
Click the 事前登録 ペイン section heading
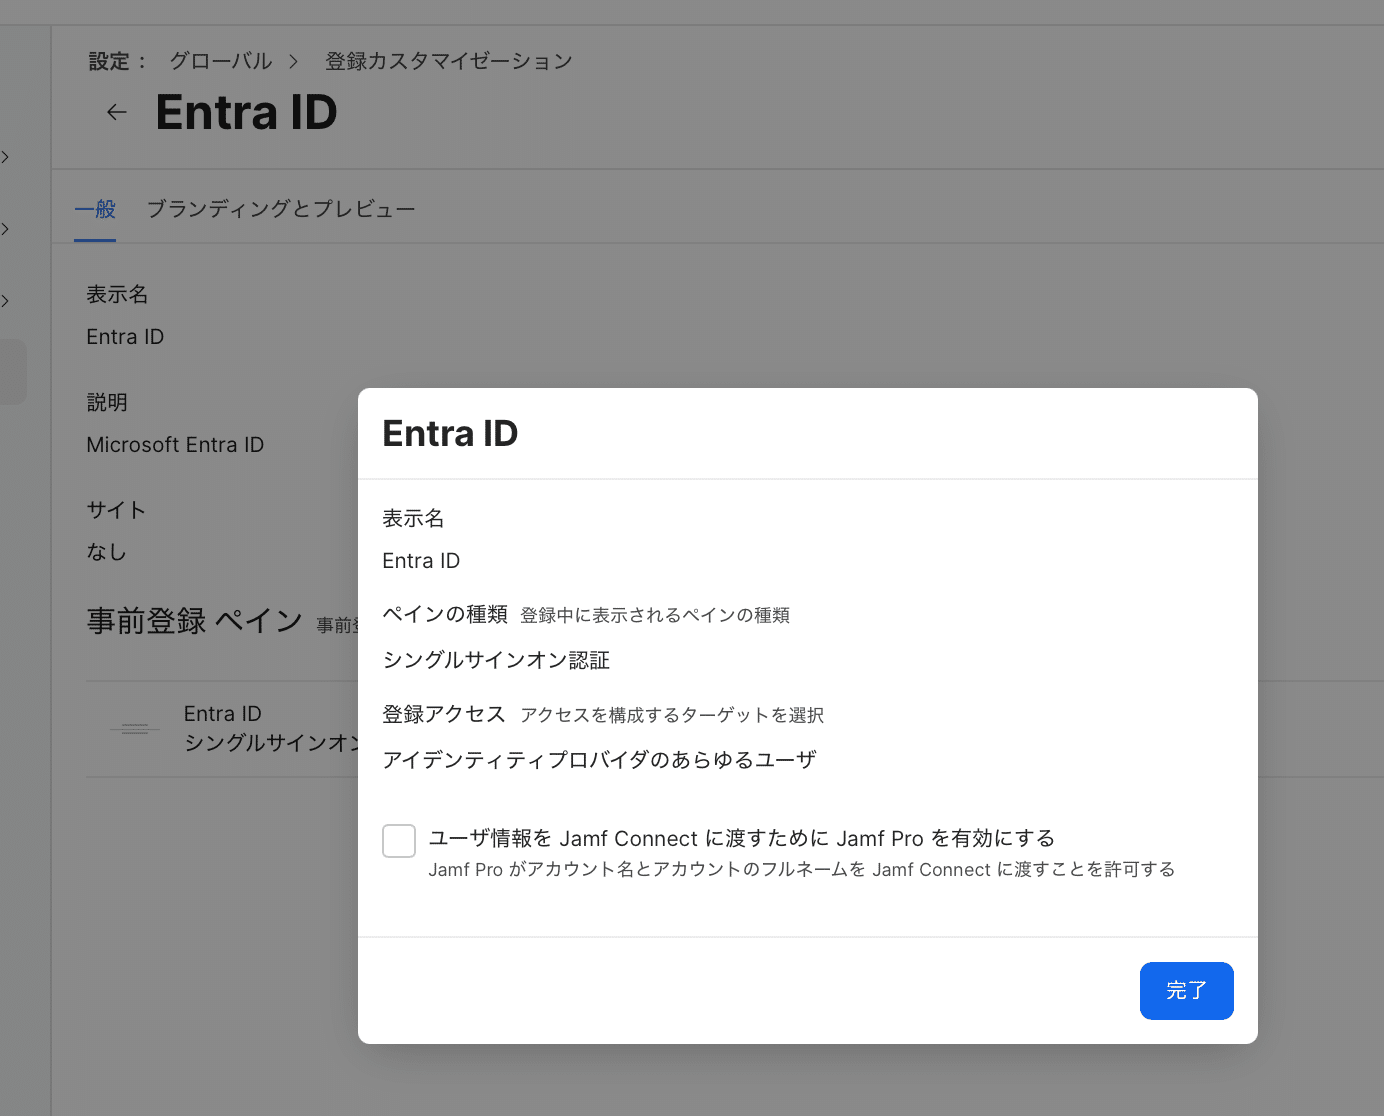tap(195, 621)
